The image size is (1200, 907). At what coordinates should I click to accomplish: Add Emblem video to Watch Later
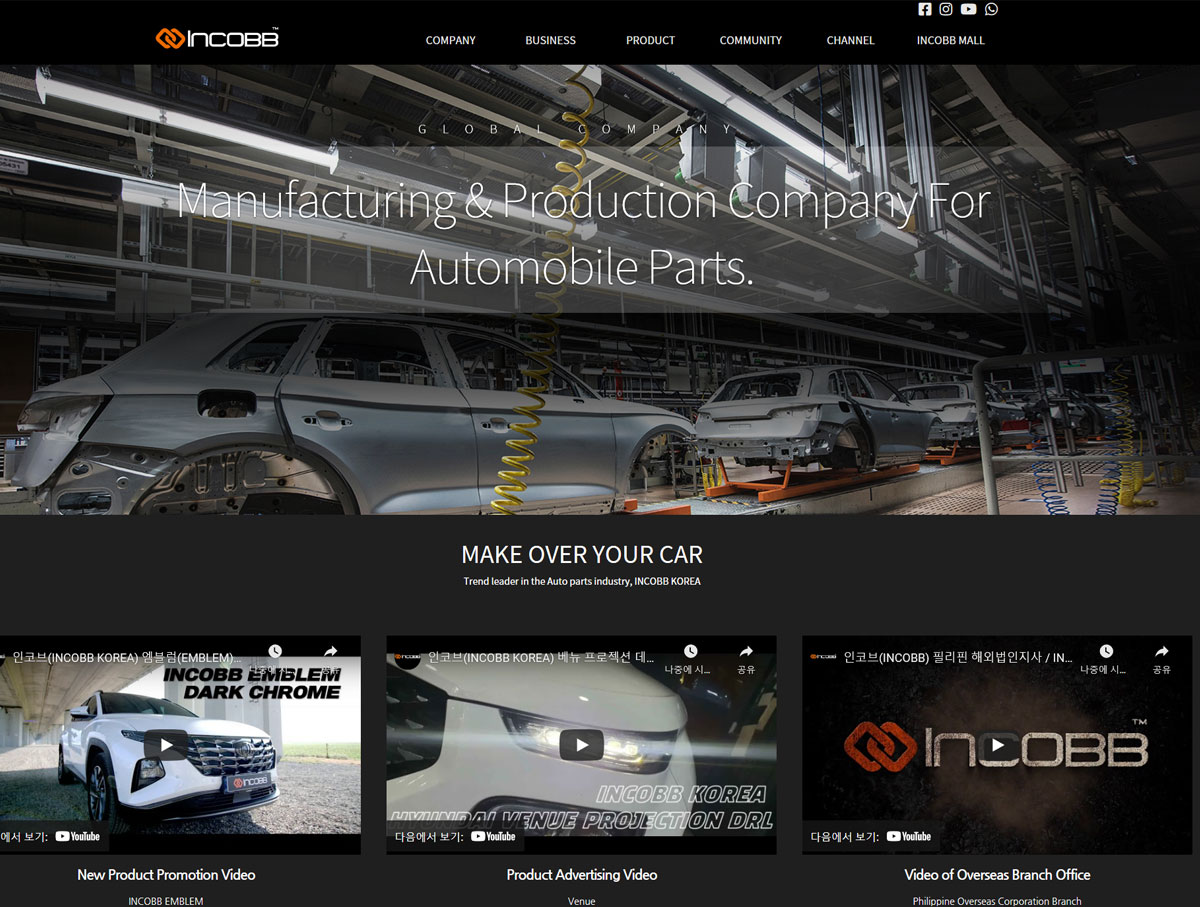274,658
